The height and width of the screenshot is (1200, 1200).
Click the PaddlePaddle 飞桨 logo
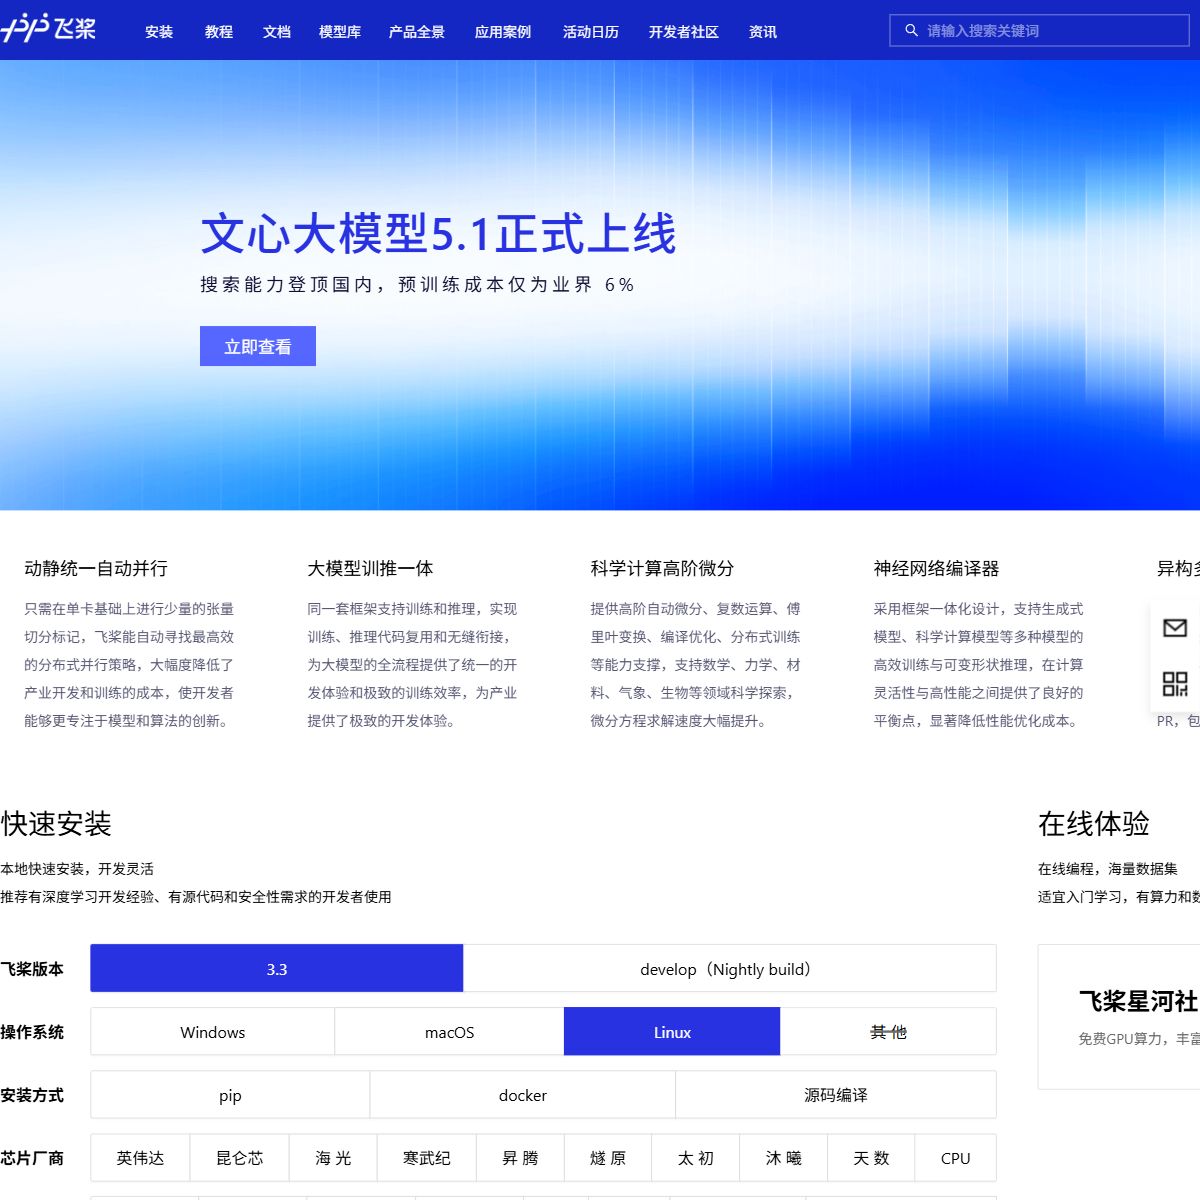[x=48, y=29]
